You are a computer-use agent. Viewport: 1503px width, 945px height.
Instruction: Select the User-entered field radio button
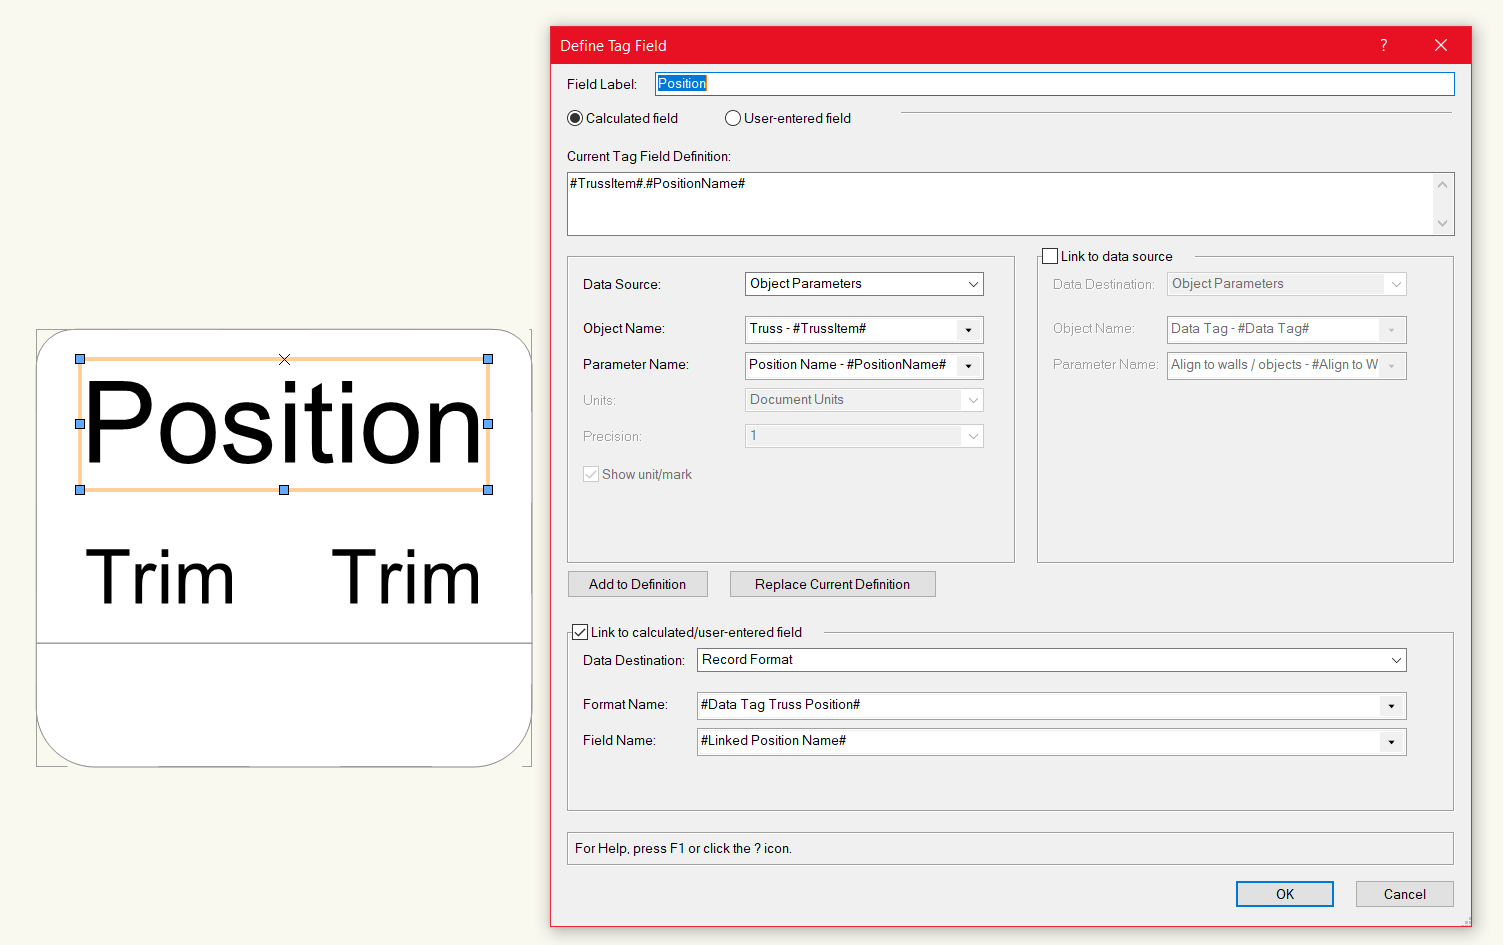click(x=732, y=118)
